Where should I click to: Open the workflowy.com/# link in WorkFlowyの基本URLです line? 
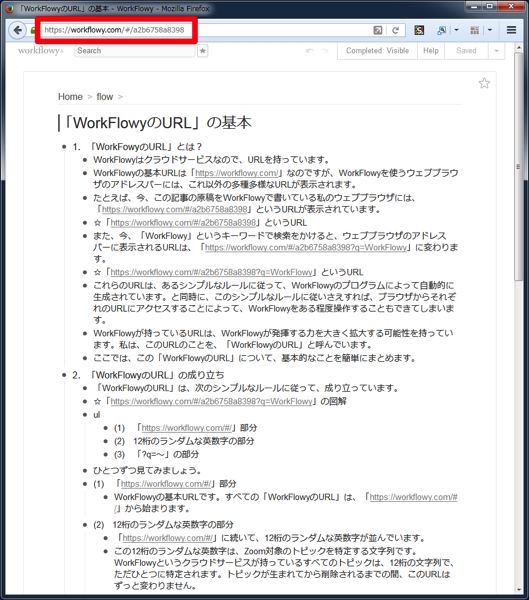point(413,497)
